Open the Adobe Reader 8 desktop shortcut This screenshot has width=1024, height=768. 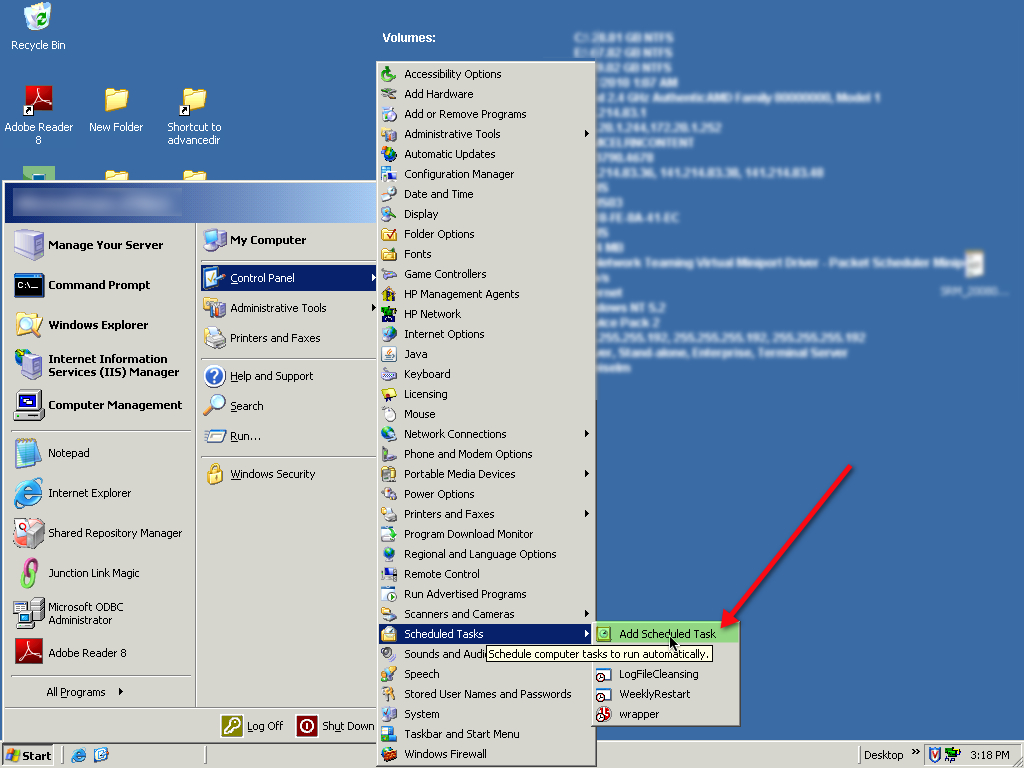[x=38, y=100]
